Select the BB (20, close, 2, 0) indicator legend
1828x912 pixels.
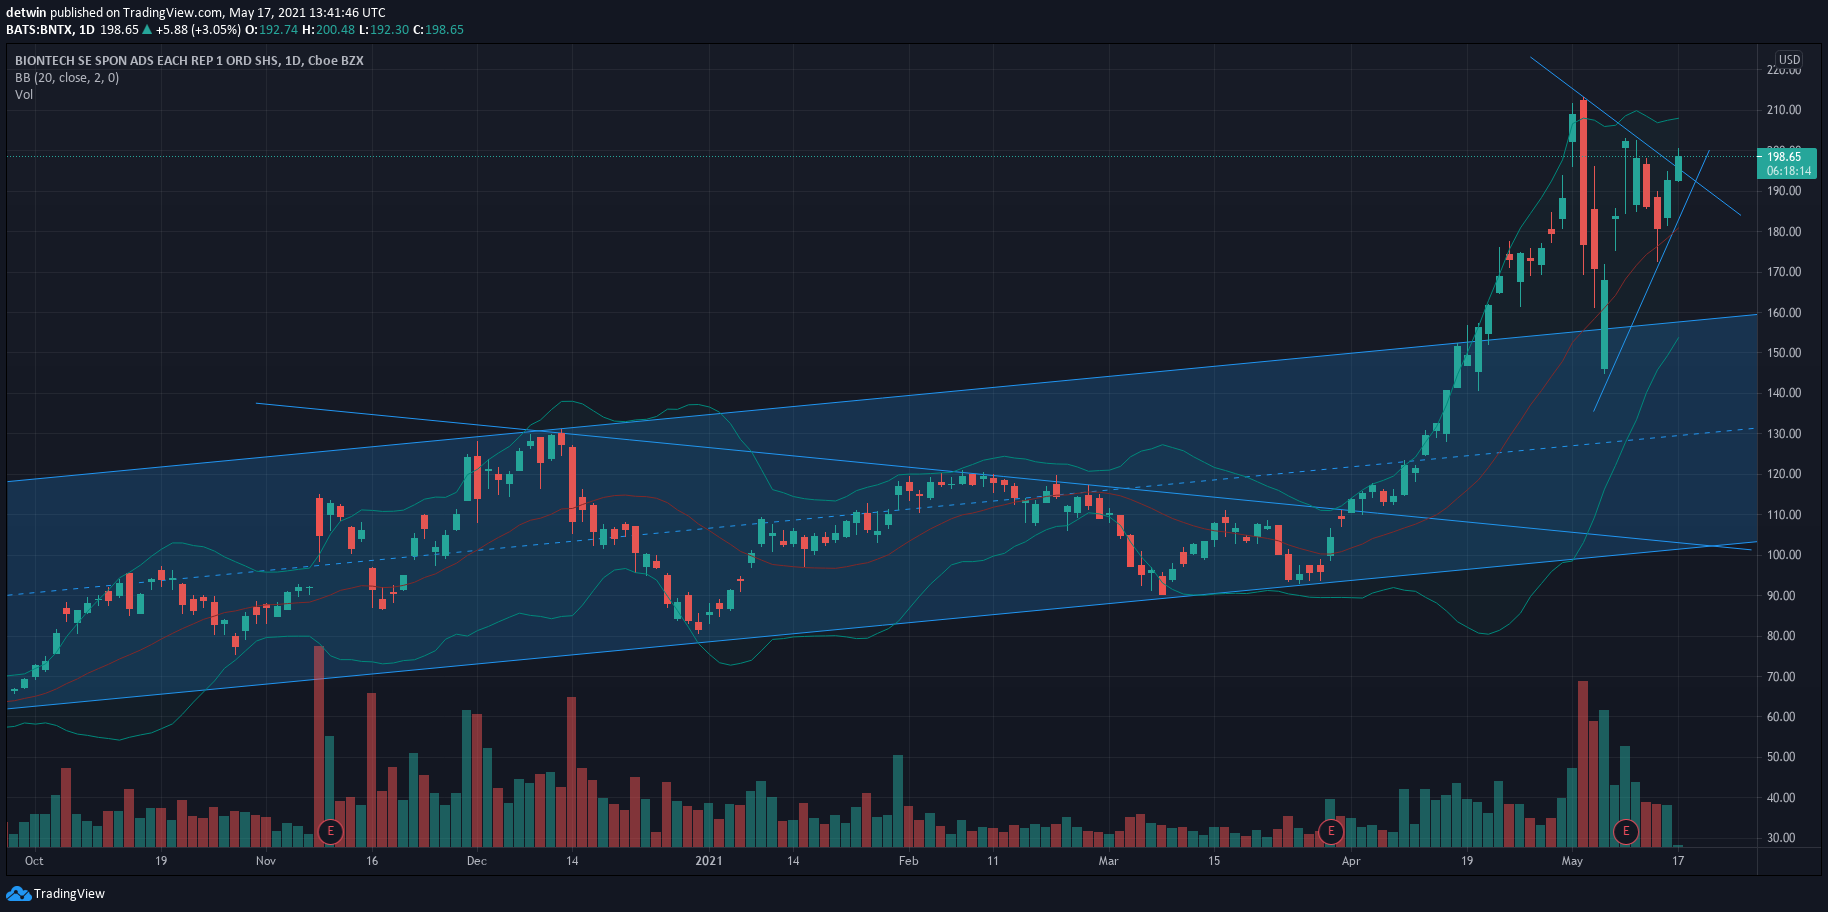[67, 78]
